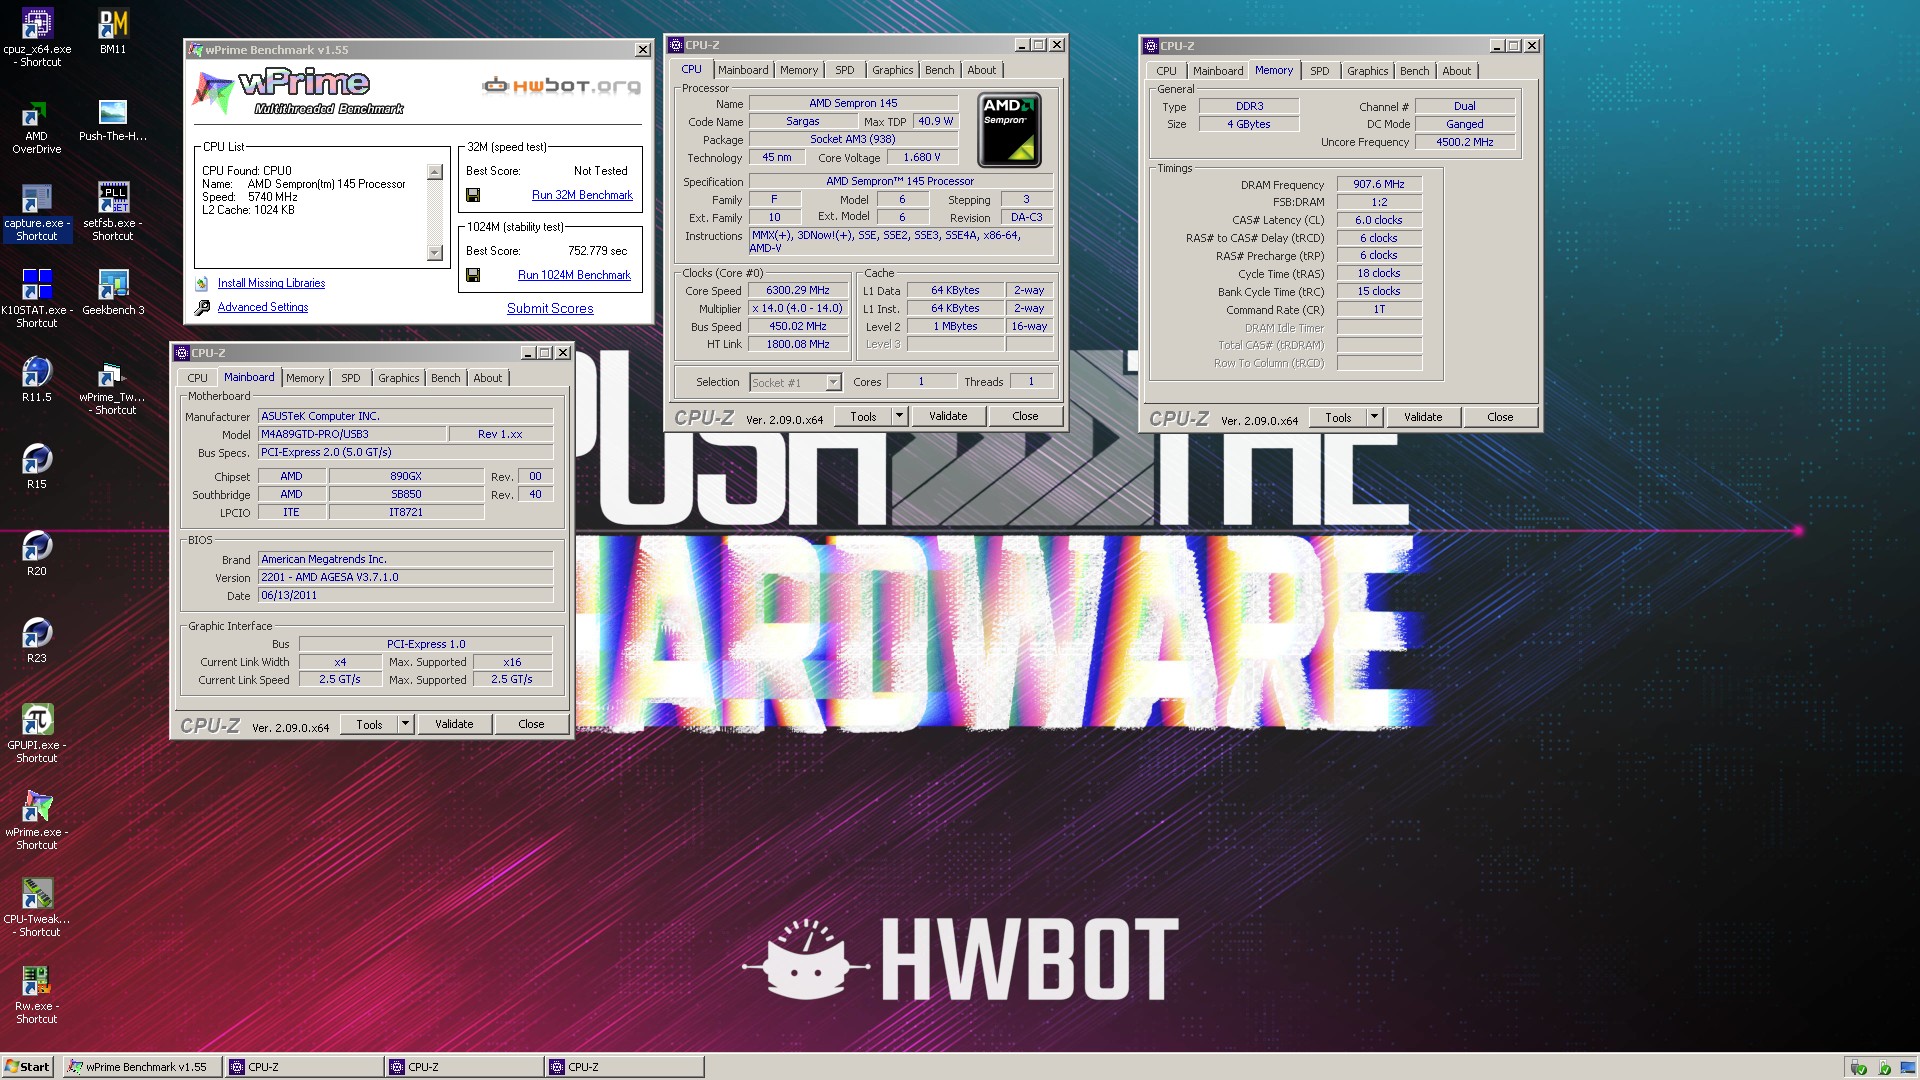Click the save icon beside the 32M Best Score

tap(473, 195)
